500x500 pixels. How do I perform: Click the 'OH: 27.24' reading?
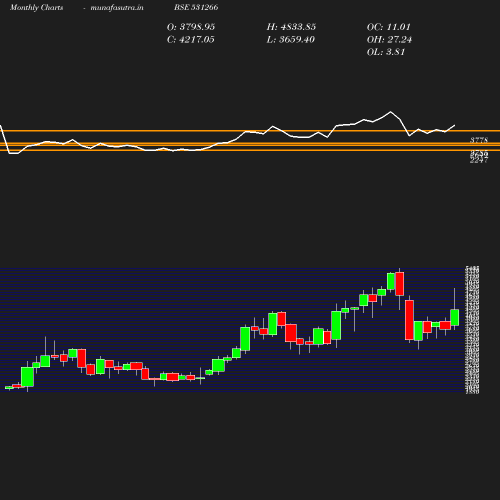(389, 39)
